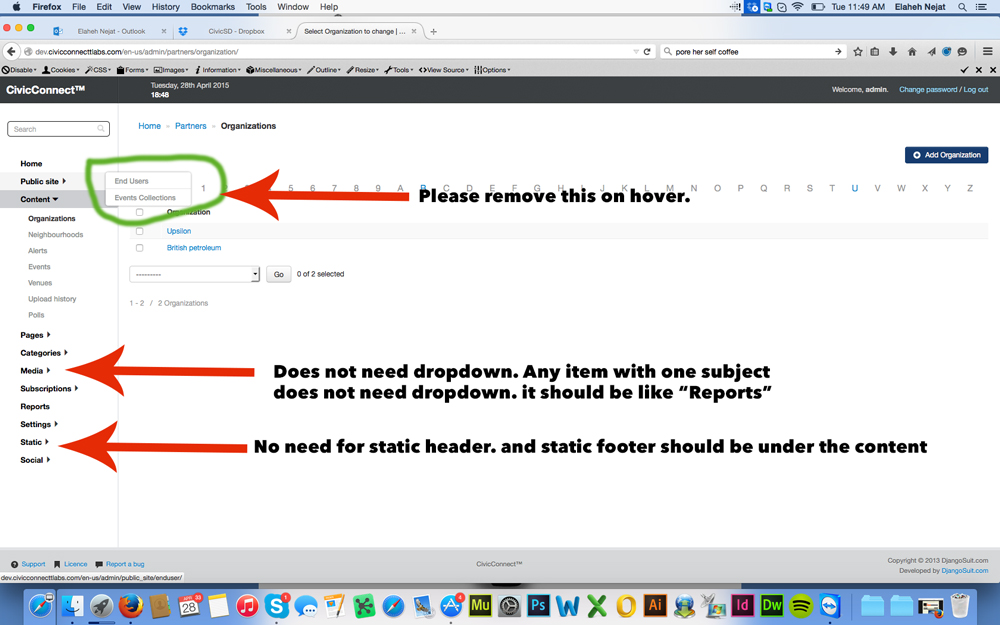Image resolution: width=1000 pixels, height=625 pixels.
Task: Open the Bookmarks menu in the menu bar
Action: point(212,7)
